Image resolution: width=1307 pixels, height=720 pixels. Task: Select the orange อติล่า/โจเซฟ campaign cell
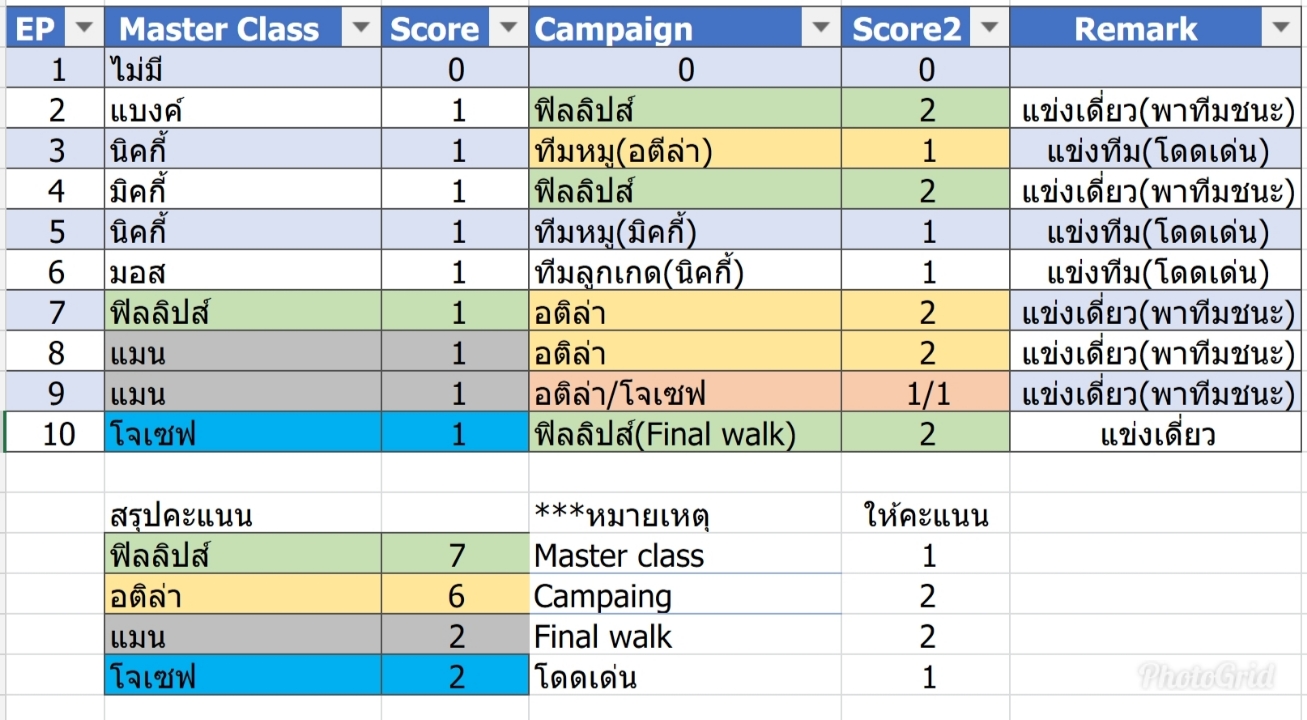point(685,393)
